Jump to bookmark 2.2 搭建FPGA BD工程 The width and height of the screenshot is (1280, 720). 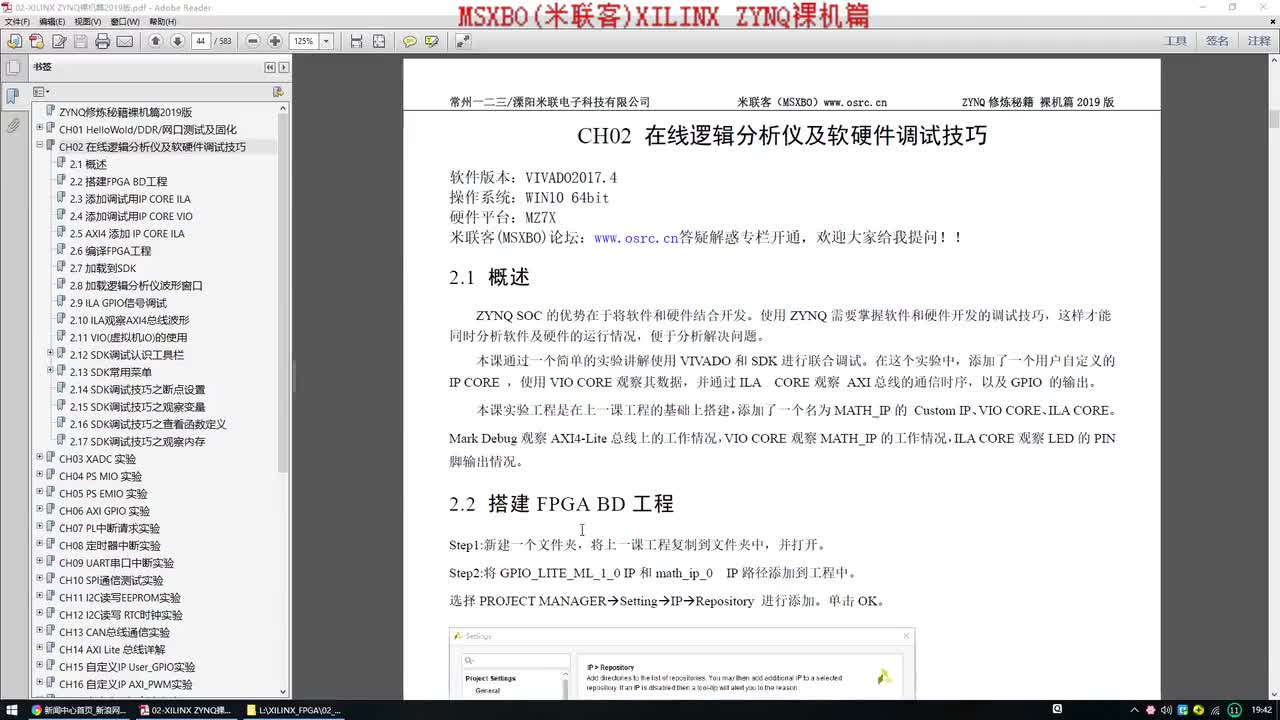(x=118, y=182)
